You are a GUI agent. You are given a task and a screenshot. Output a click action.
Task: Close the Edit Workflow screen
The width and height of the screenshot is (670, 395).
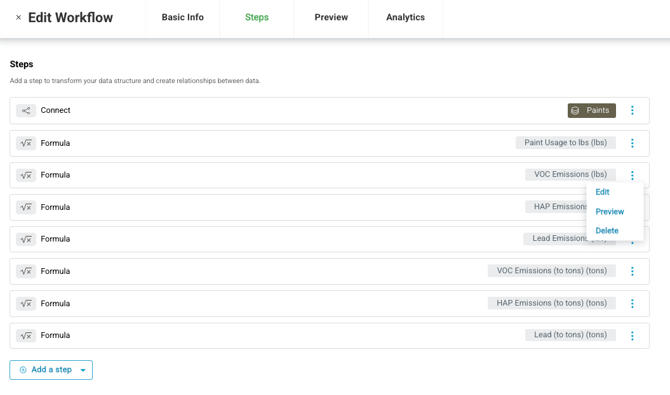click(x=18, y=18)
